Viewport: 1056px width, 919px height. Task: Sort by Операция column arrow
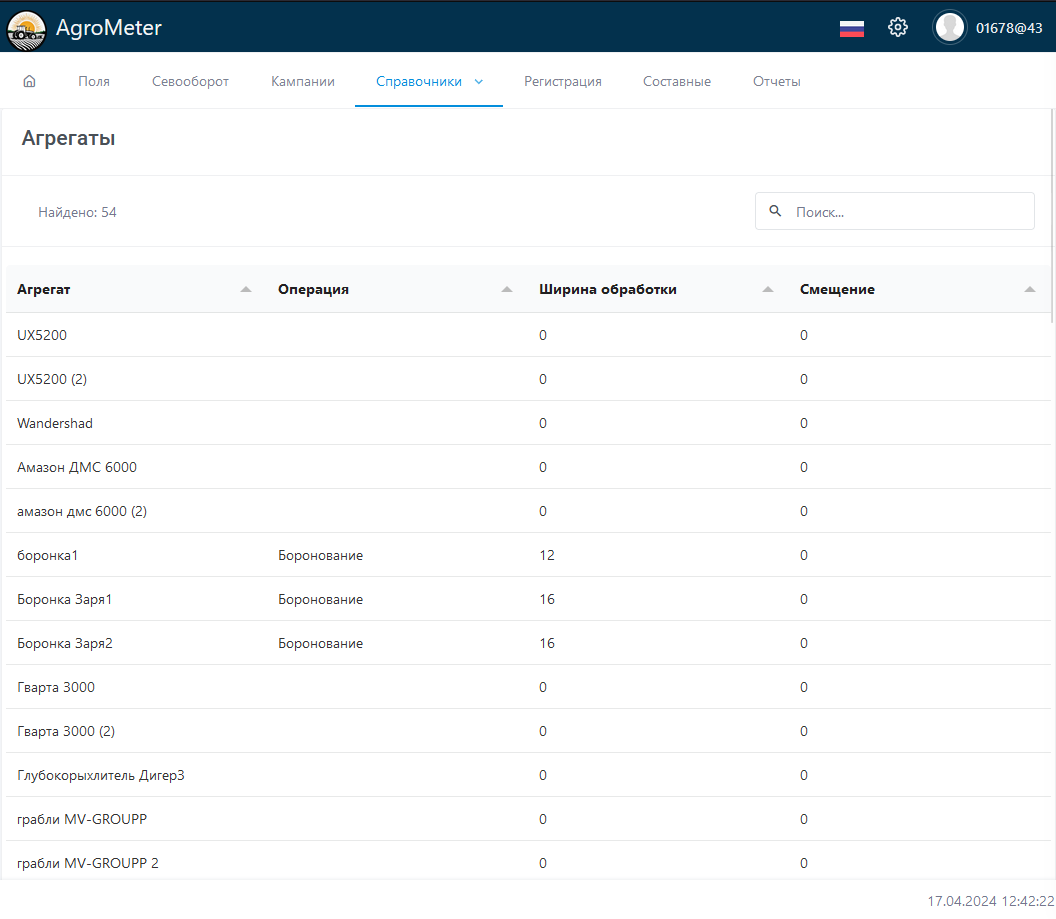(507, 289)
